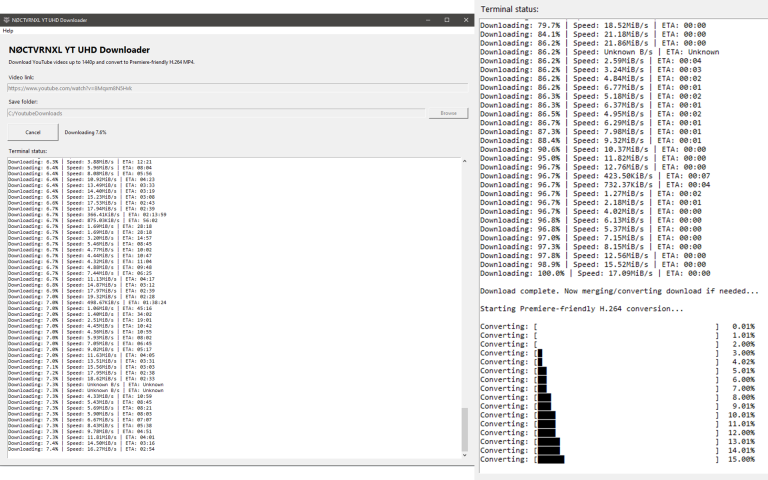This screenshot has width=768, height=480.
Task: Click the line with speed 11.13MiB/s
Action: (81, 279)
